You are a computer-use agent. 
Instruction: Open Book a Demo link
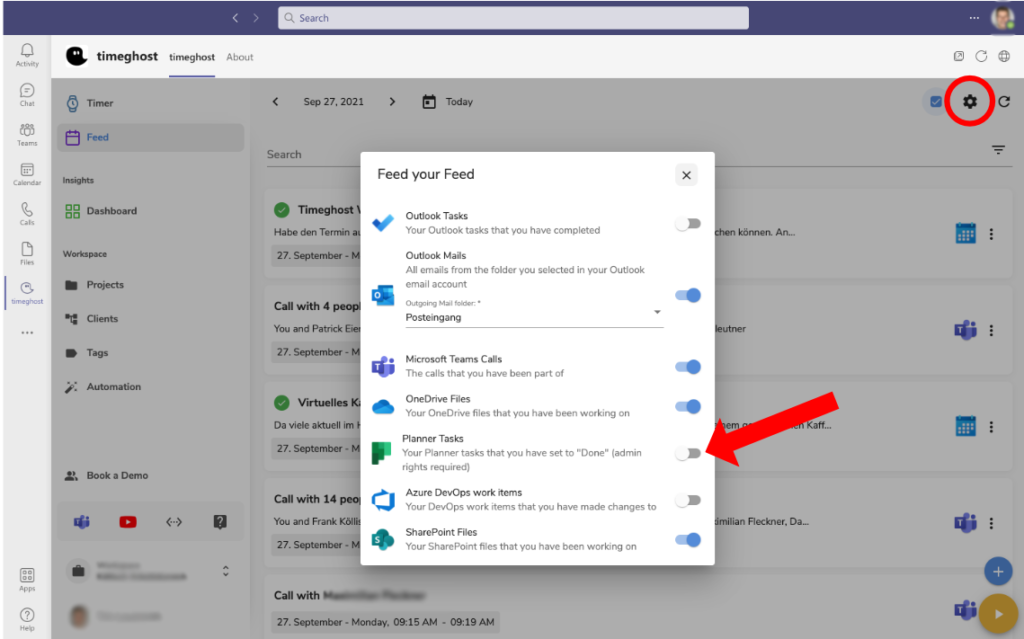click(x=112, y=475)
